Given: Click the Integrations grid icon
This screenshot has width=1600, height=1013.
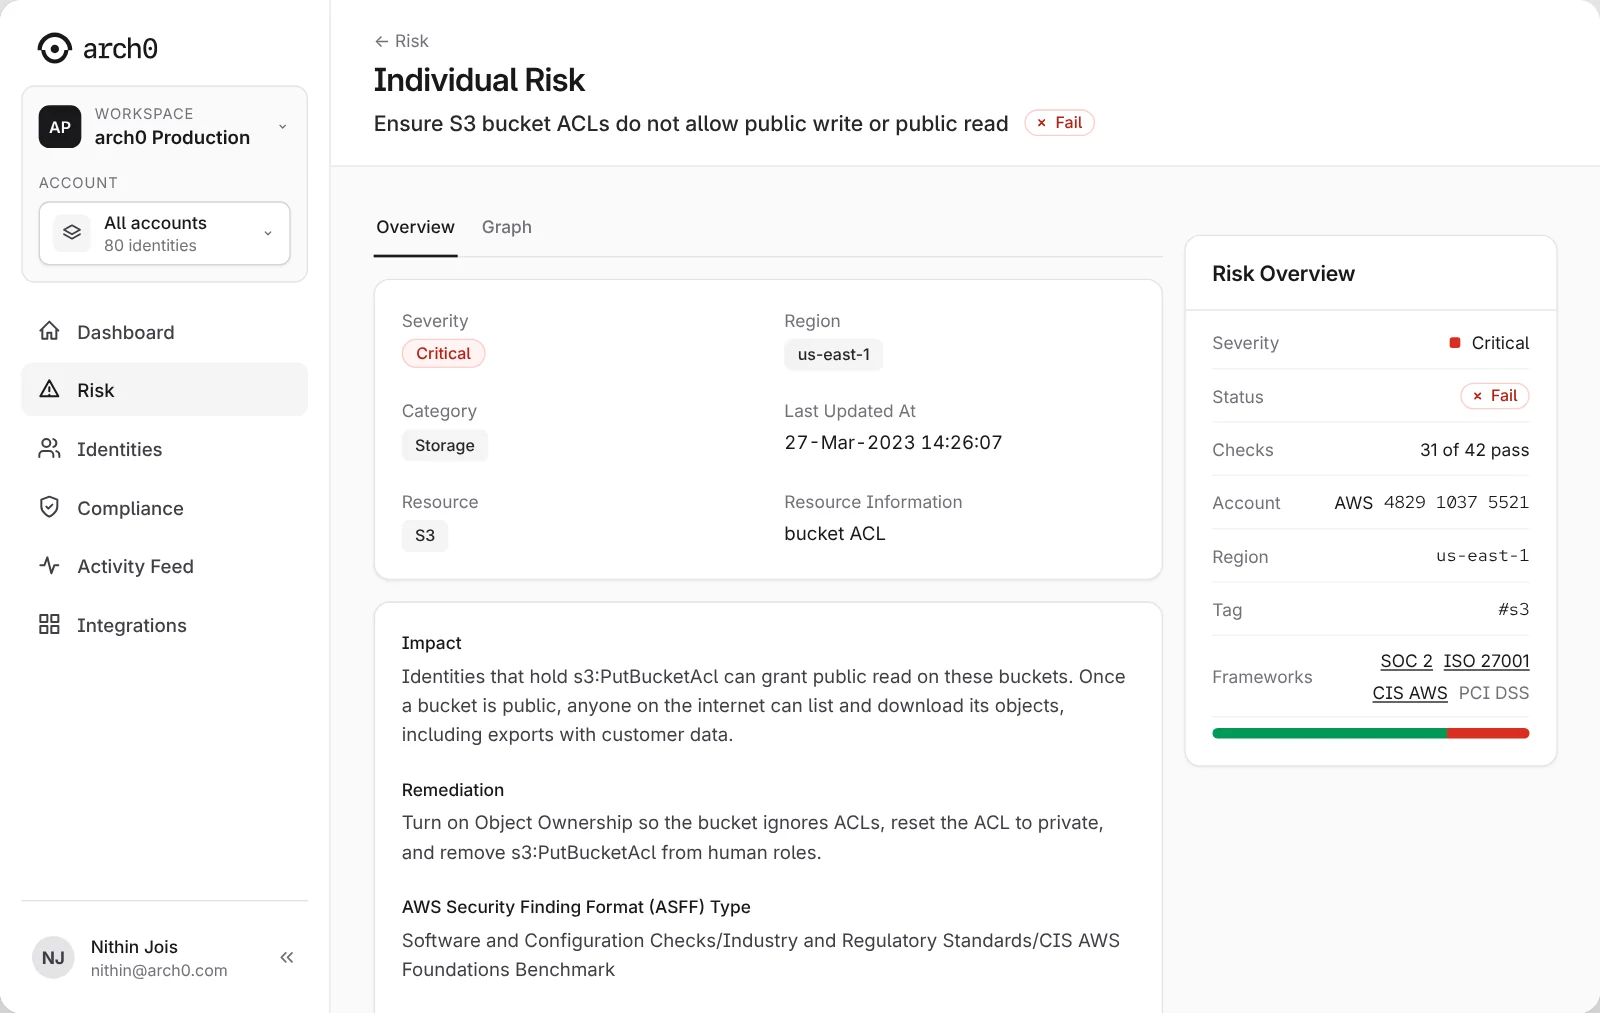Looking at the screenshot, I should point(49,624).
